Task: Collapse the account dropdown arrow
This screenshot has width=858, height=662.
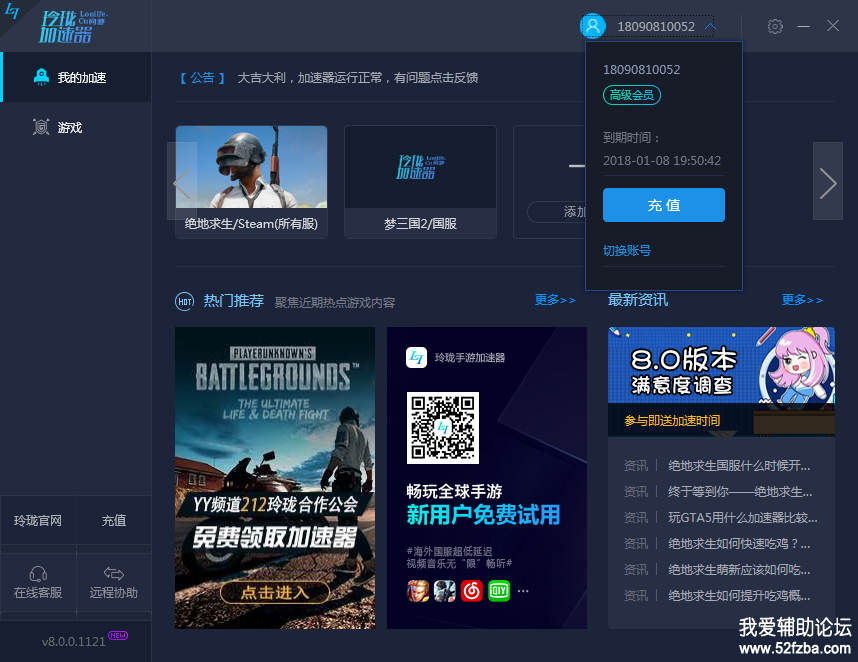Action: (710, 26)
